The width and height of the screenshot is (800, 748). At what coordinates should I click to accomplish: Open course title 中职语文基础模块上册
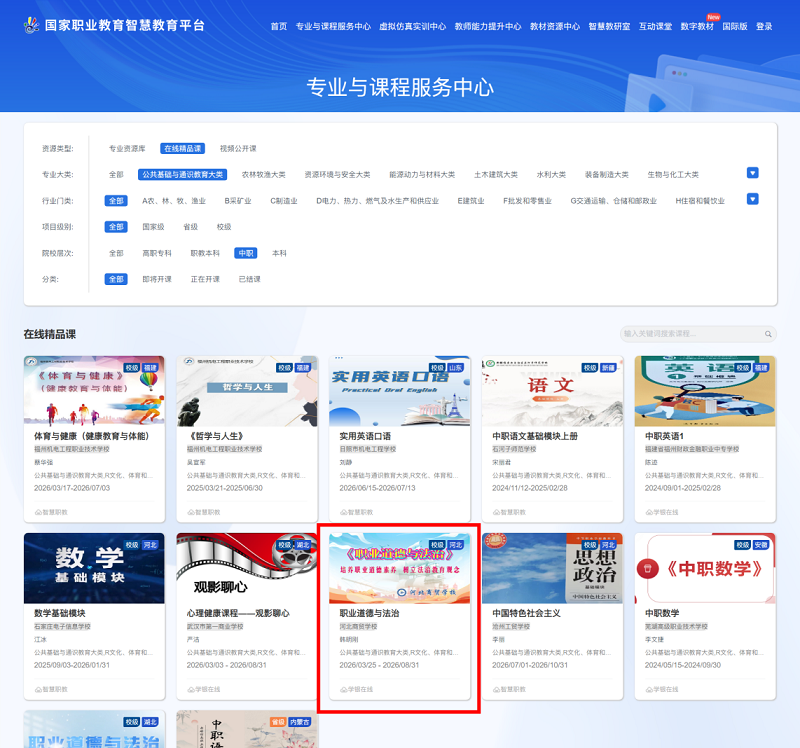535,436
